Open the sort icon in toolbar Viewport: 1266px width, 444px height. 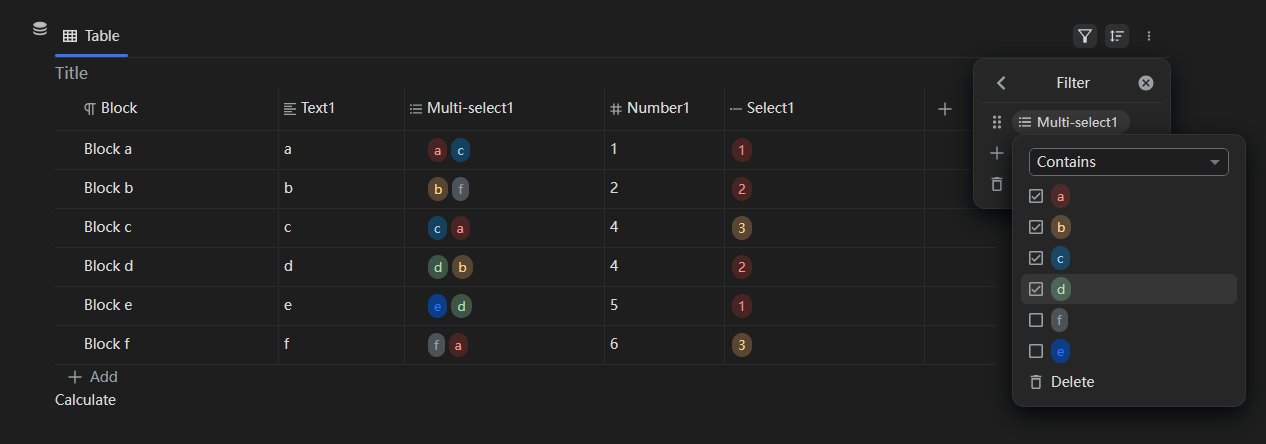tap(1117, 36)
